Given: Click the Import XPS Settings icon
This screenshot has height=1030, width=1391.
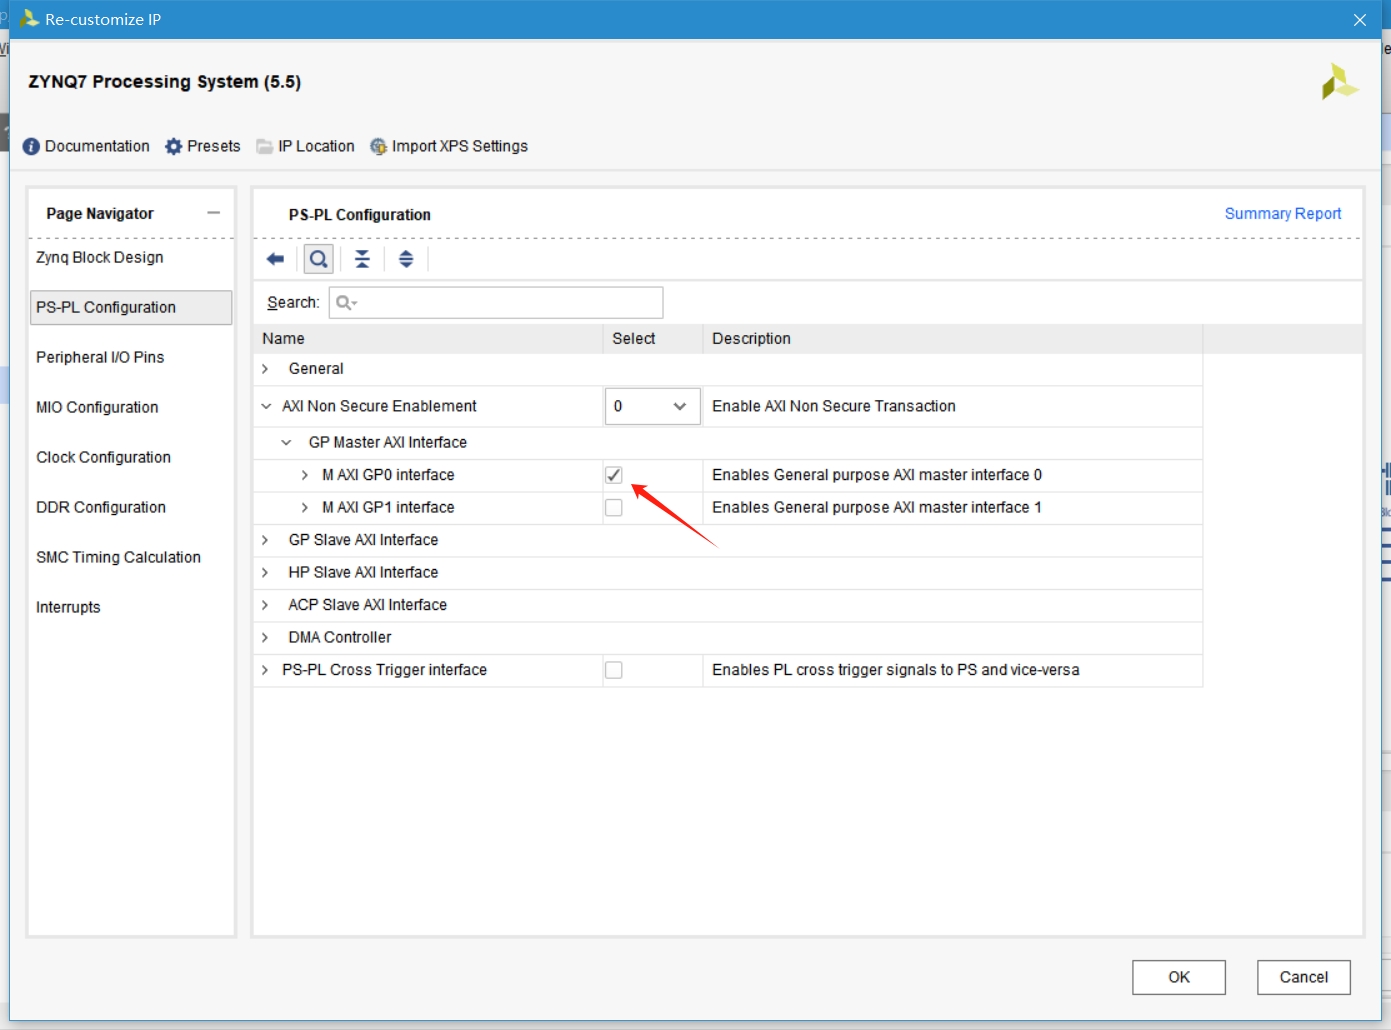Looking at the screenshot, I should point(379,146).
